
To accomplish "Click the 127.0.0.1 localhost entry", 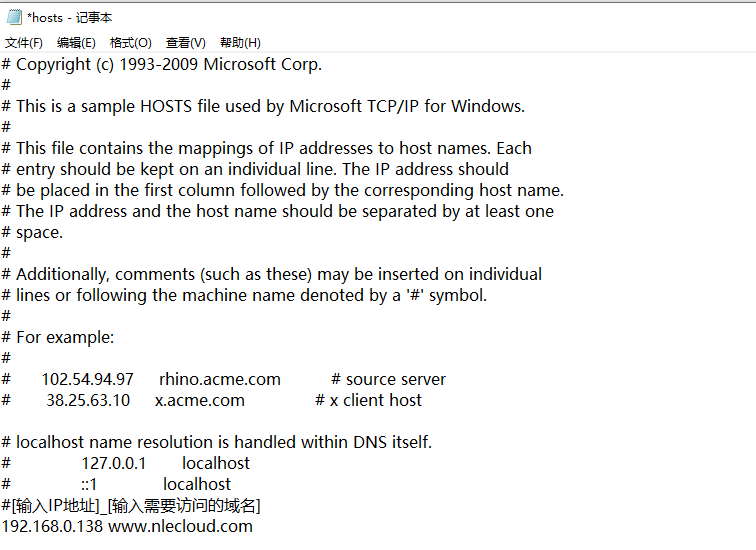I will [x=165, y=463].
